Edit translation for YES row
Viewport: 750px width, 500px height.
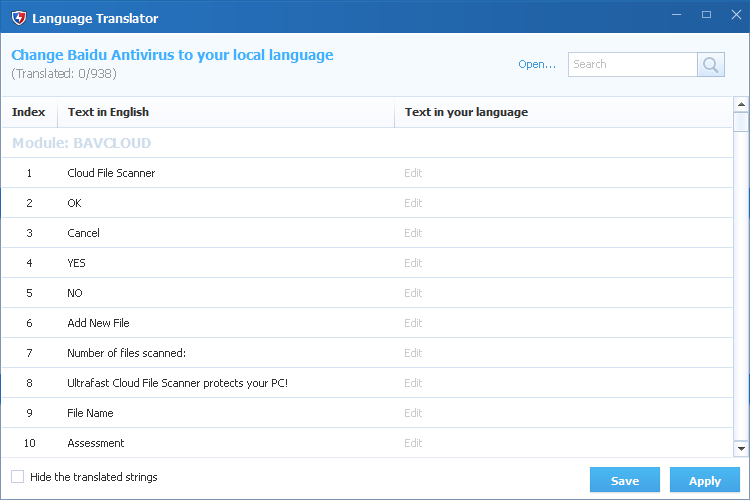pos(413,263)
